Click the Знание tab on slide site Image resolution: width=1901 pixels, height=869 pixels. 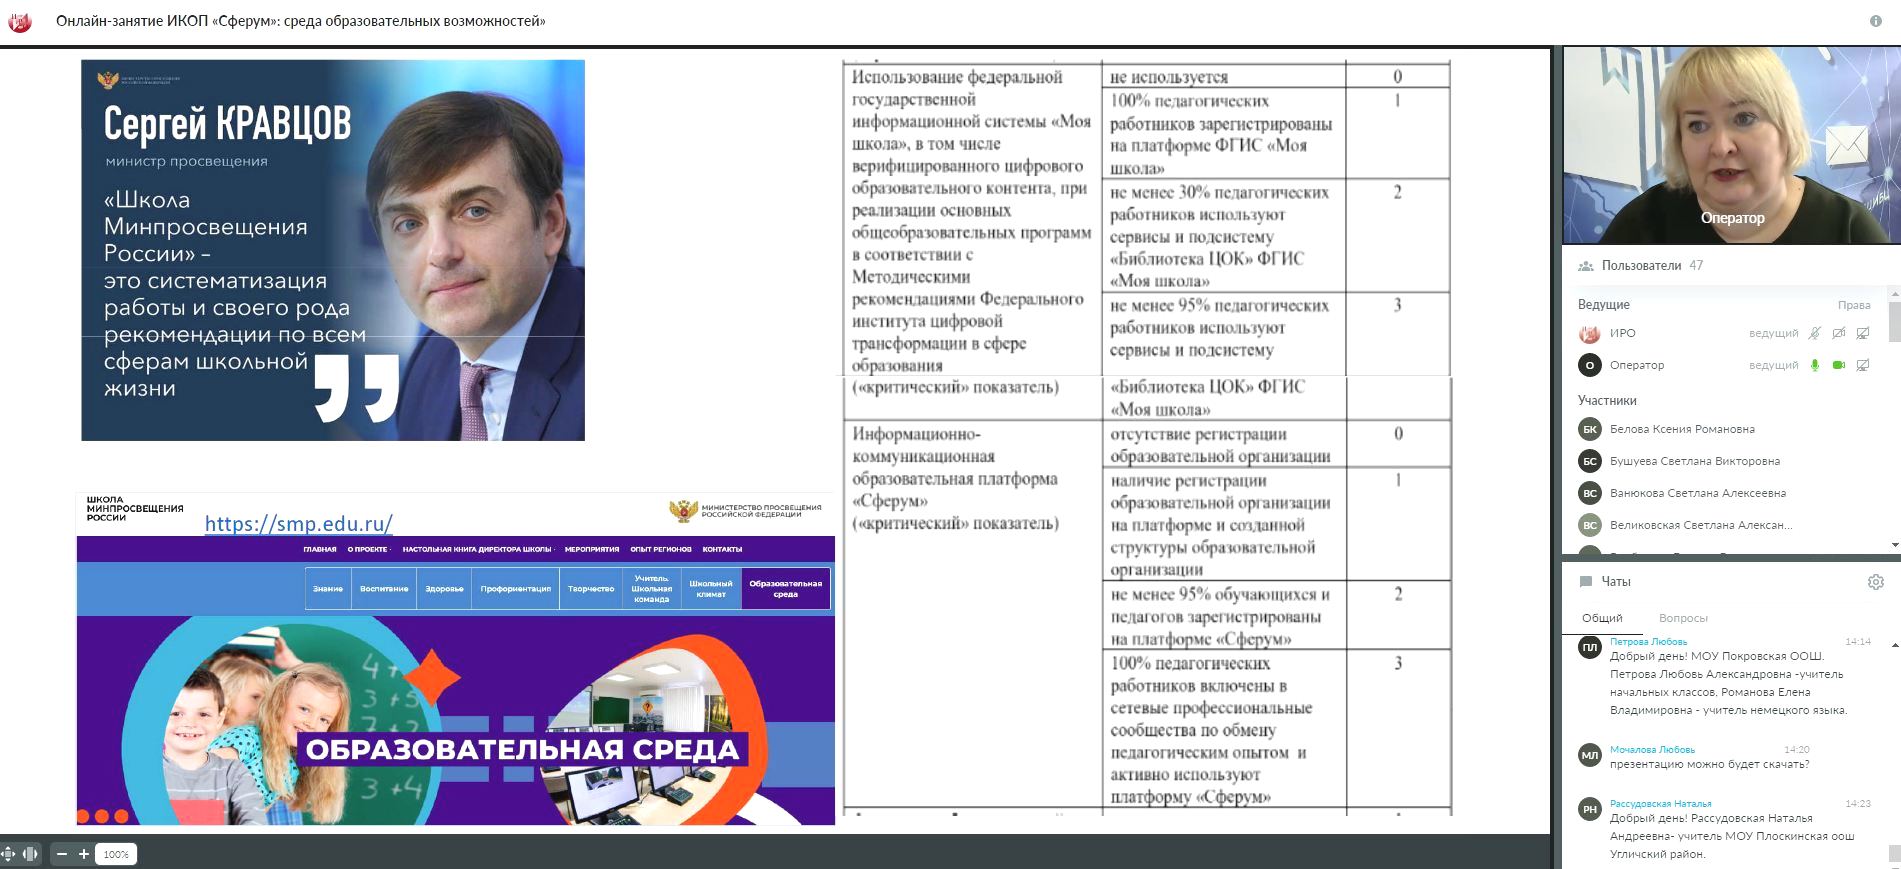[x=328, y=589]
